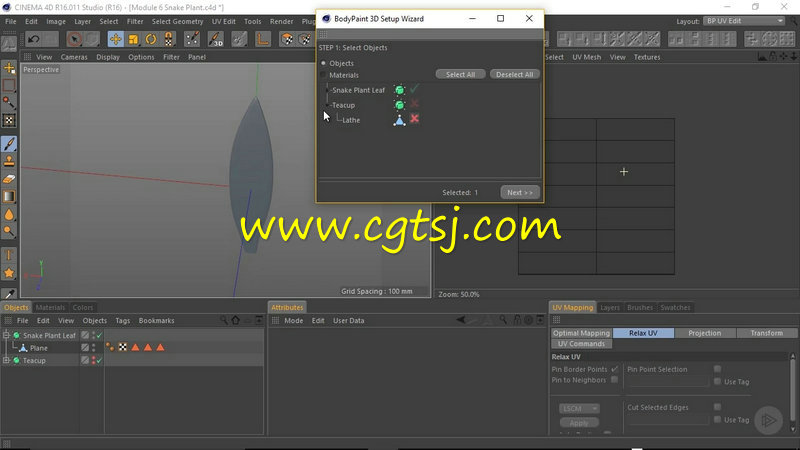Screen dimensions: 800x450
Task: Select Lathe row in wizard list
Action: point(351,120)
